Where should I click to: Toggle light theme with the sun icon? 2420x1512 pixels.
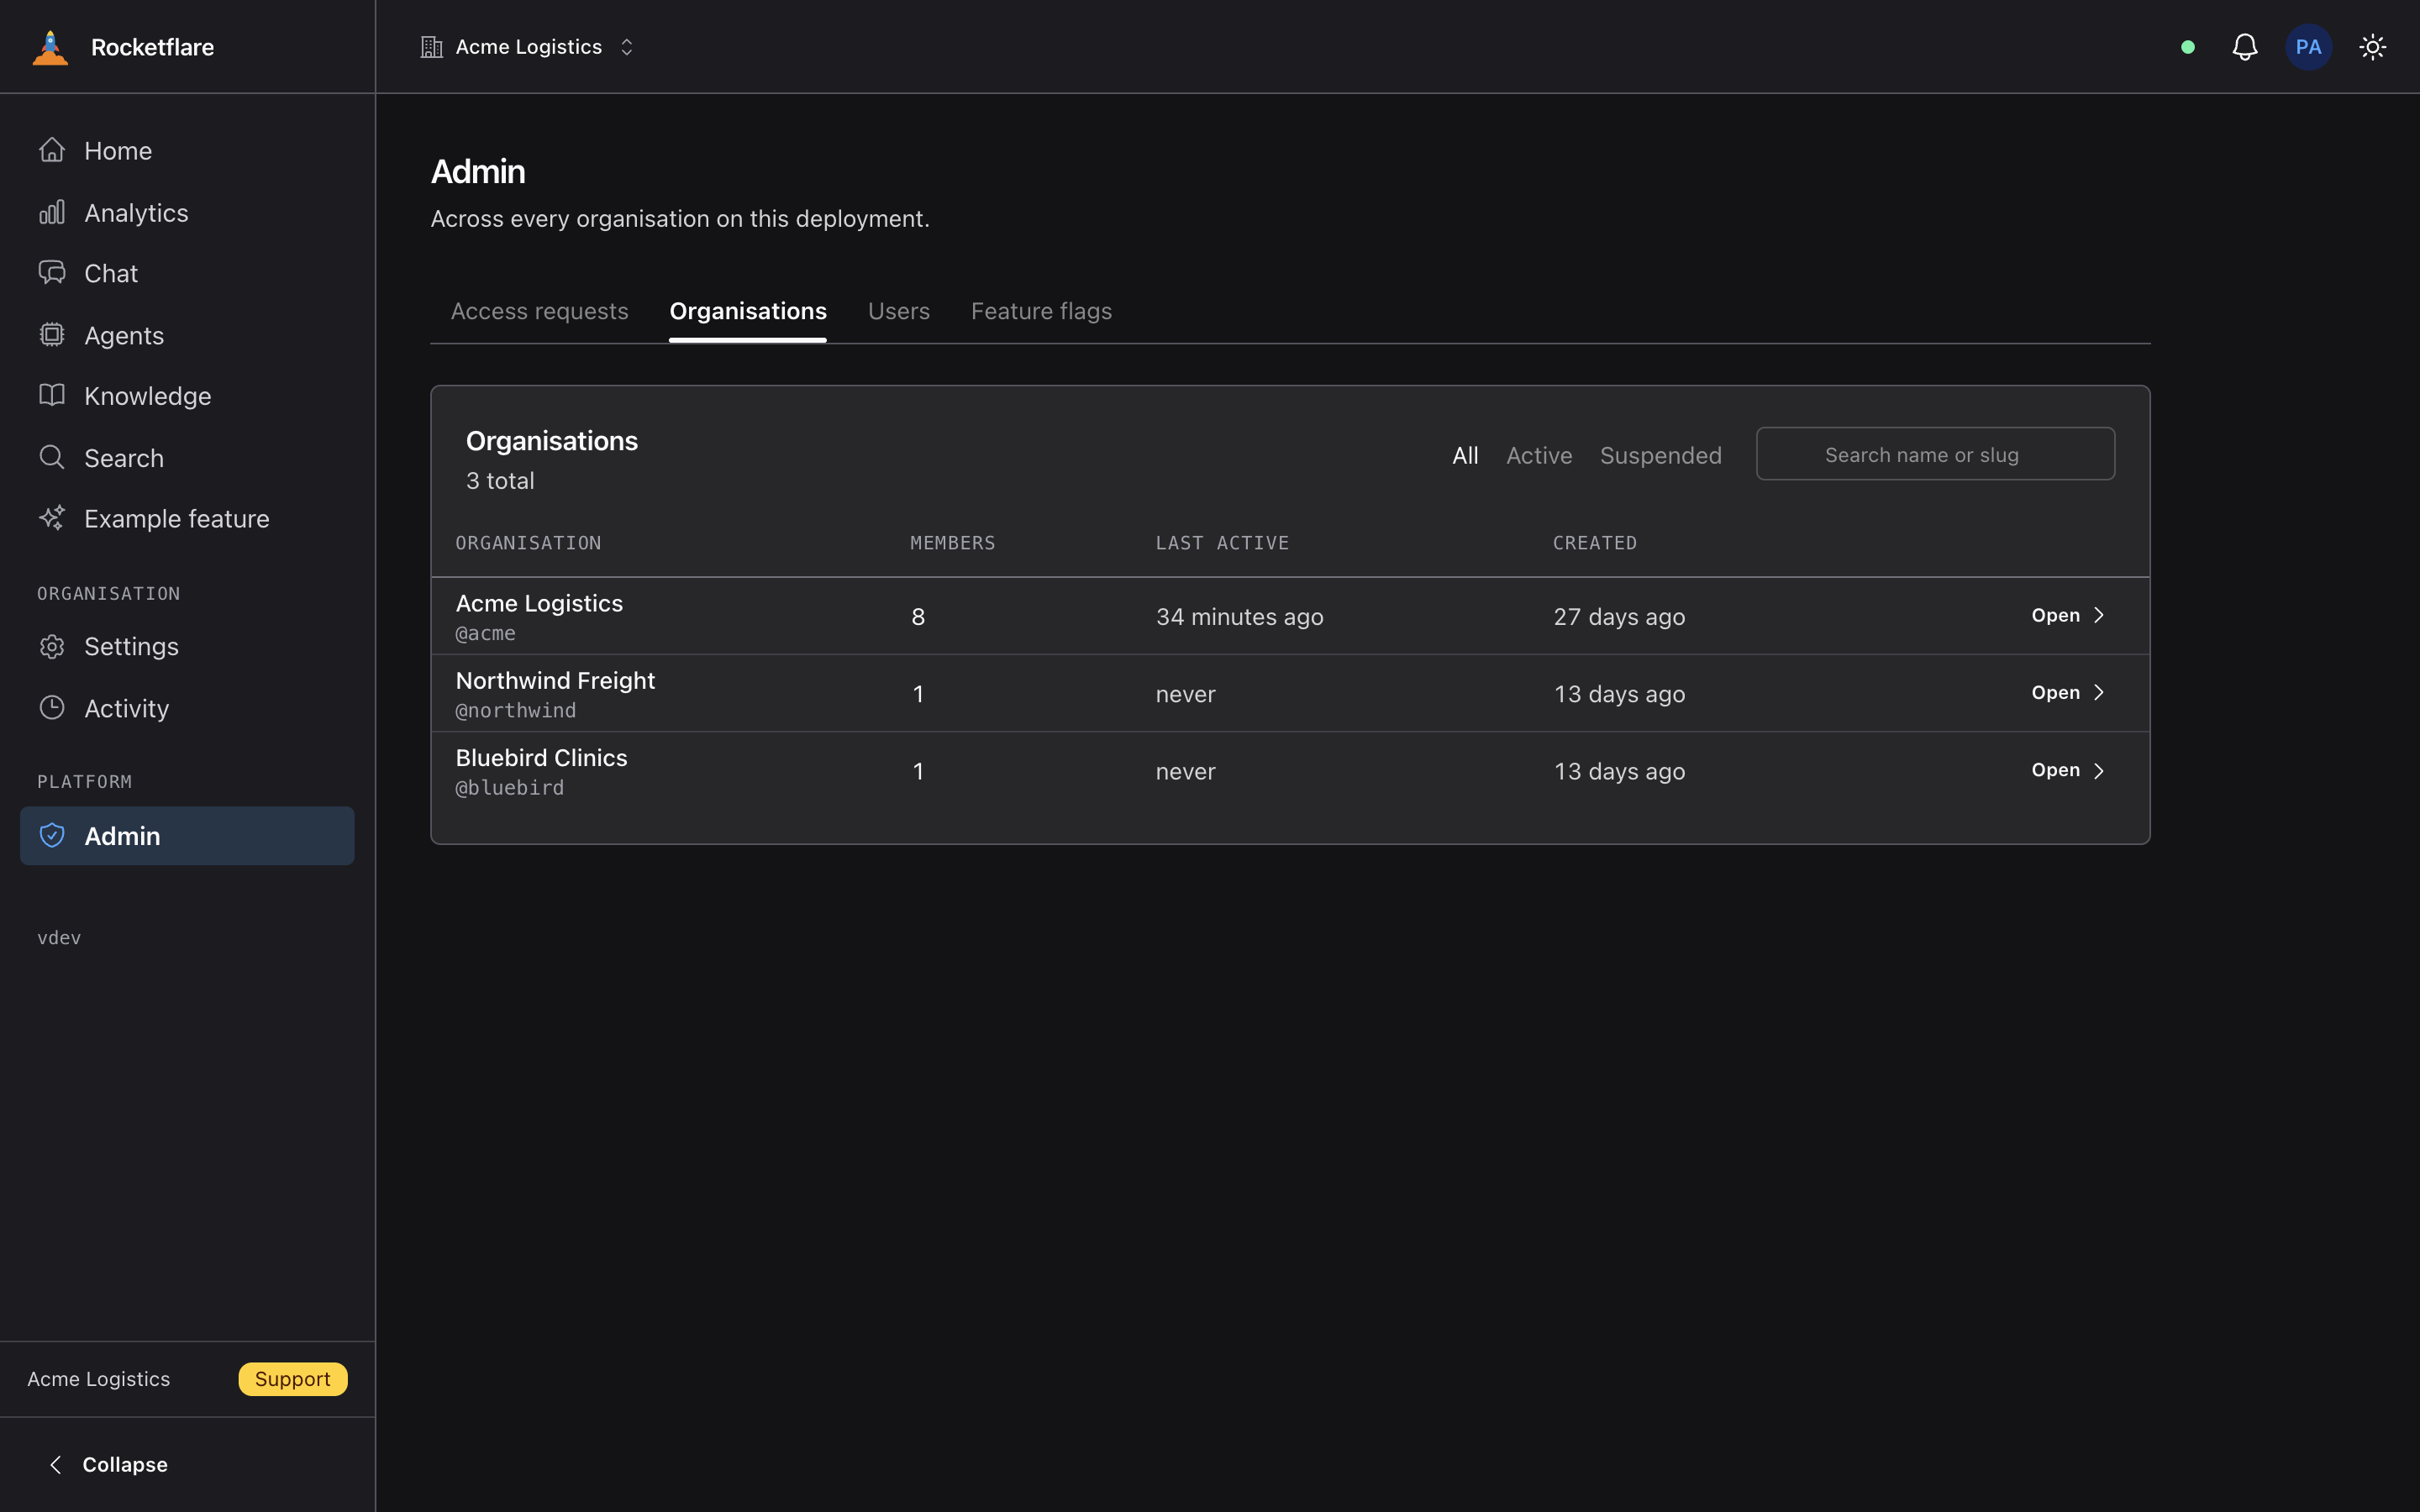pos(2372,47)
